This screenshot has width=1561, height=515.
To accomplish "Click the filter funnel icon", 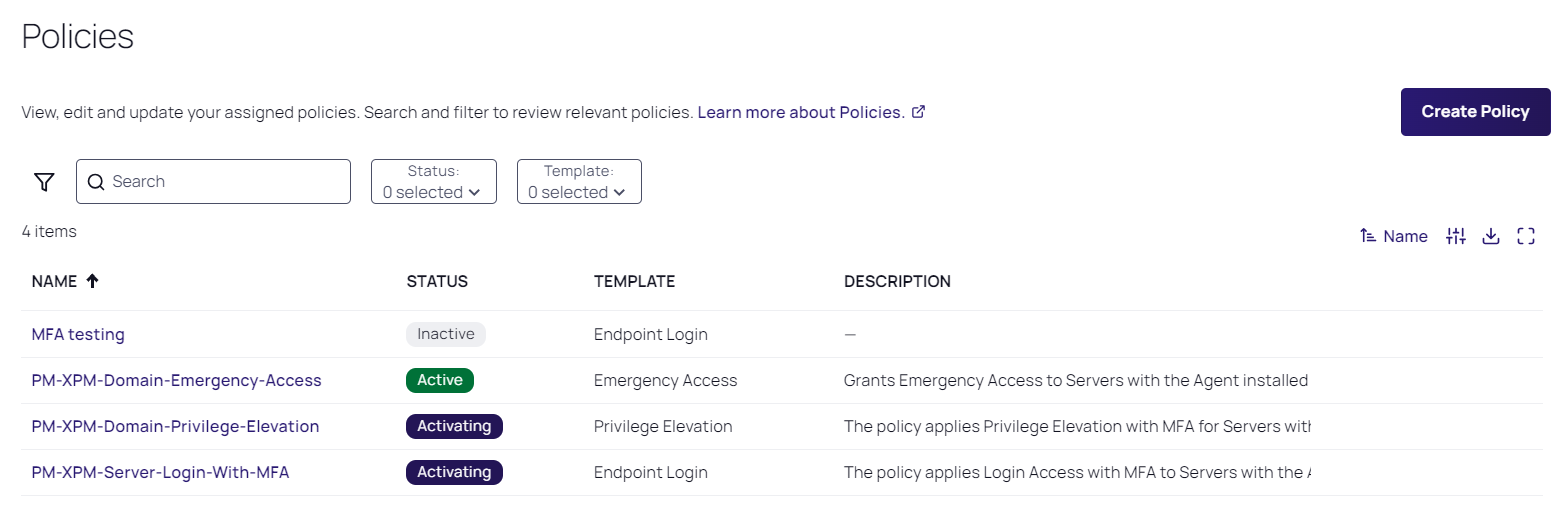I will click(44, 182).
